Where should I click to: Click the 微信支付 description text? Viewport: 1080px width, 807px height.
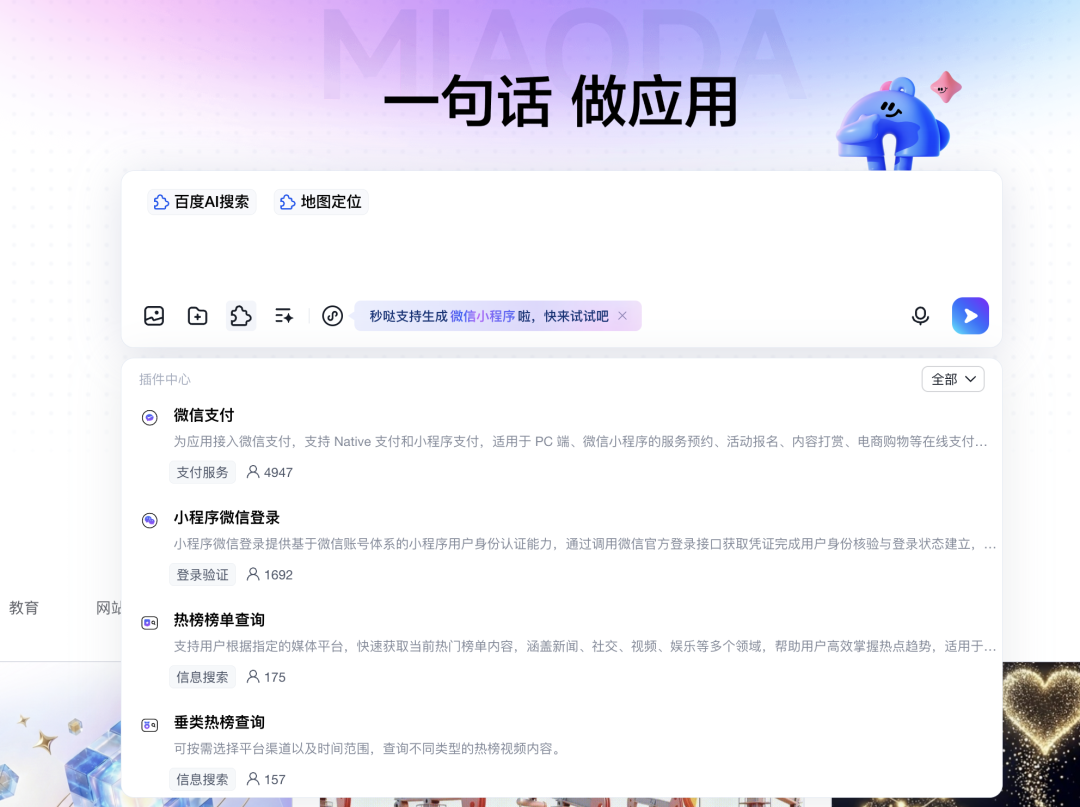click(x=580, y=442)
